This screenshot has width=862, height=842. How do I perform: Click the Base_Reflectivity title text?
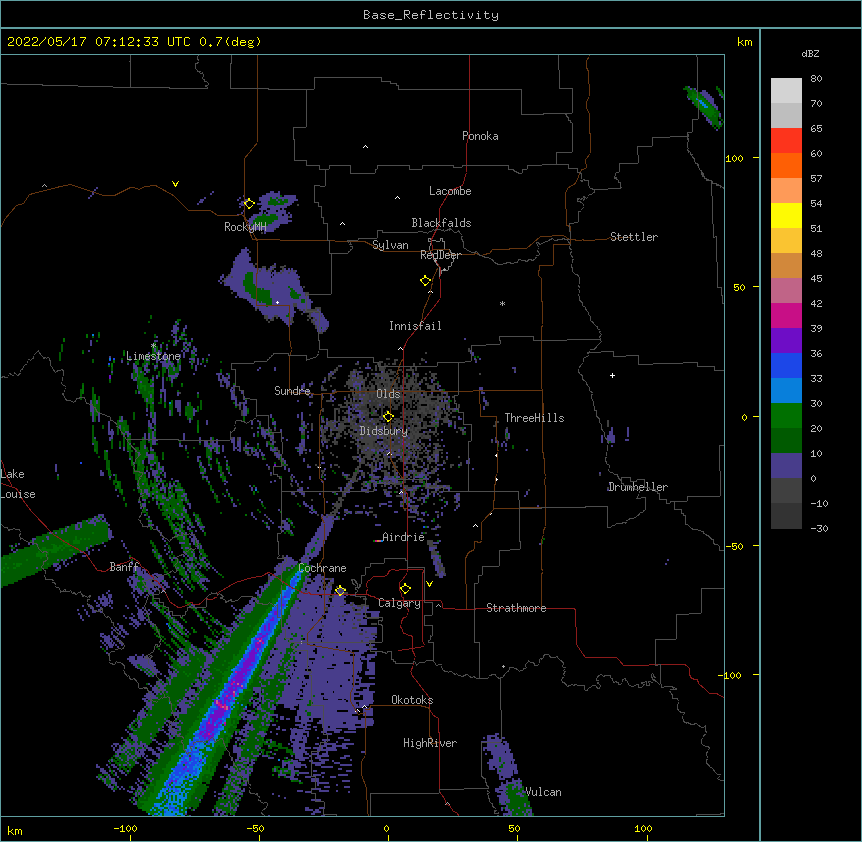pyautogui.click(x=431, y=15)
